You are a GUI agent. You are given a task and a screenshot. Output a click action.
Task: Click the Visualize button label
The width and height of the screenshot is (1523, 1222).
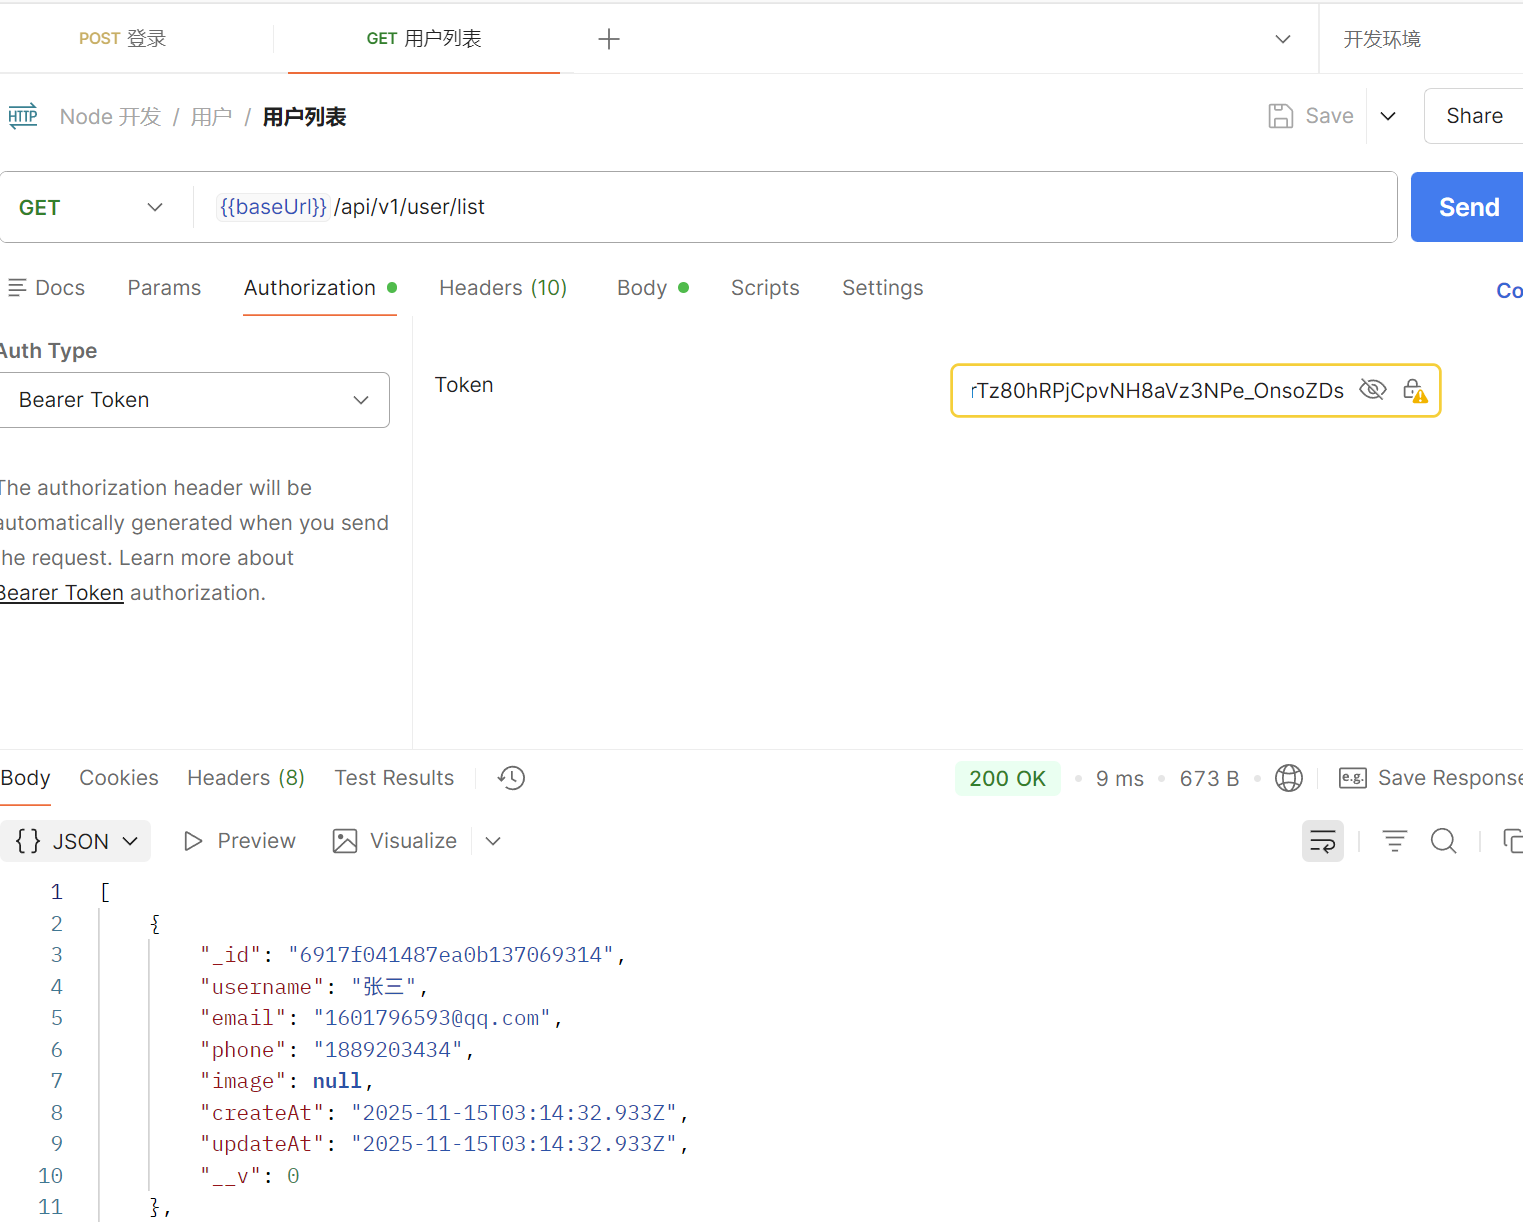(x=414, y=841)
